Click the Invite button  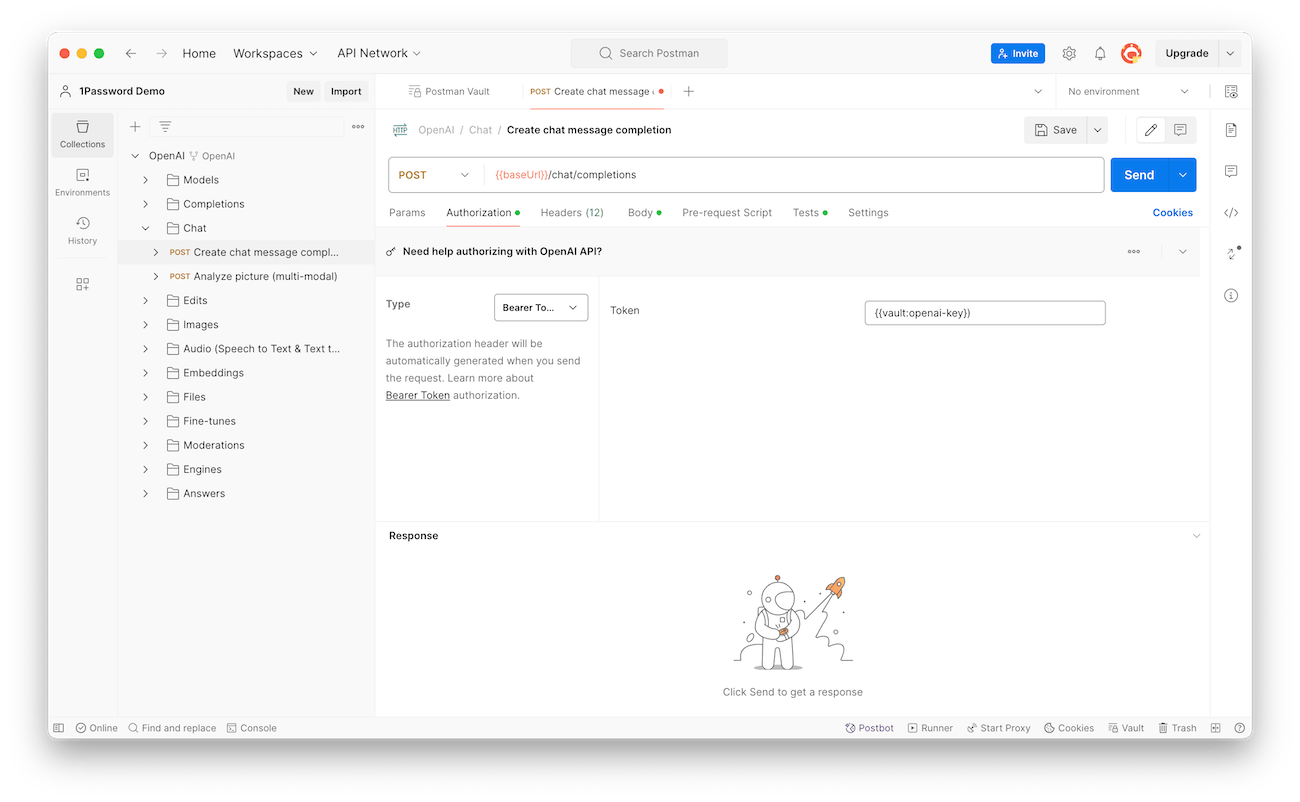(x=1017, y=53)
